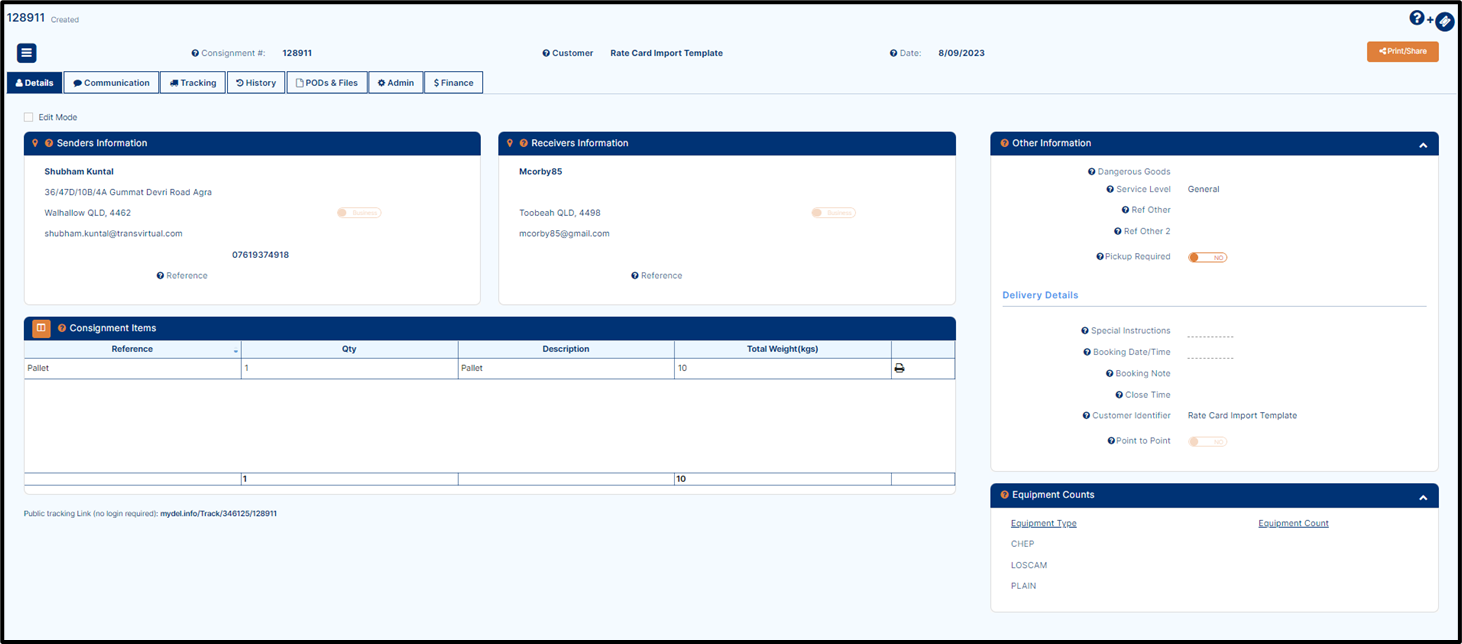Select the LOSCAM equipment row

pos(1029,565)
